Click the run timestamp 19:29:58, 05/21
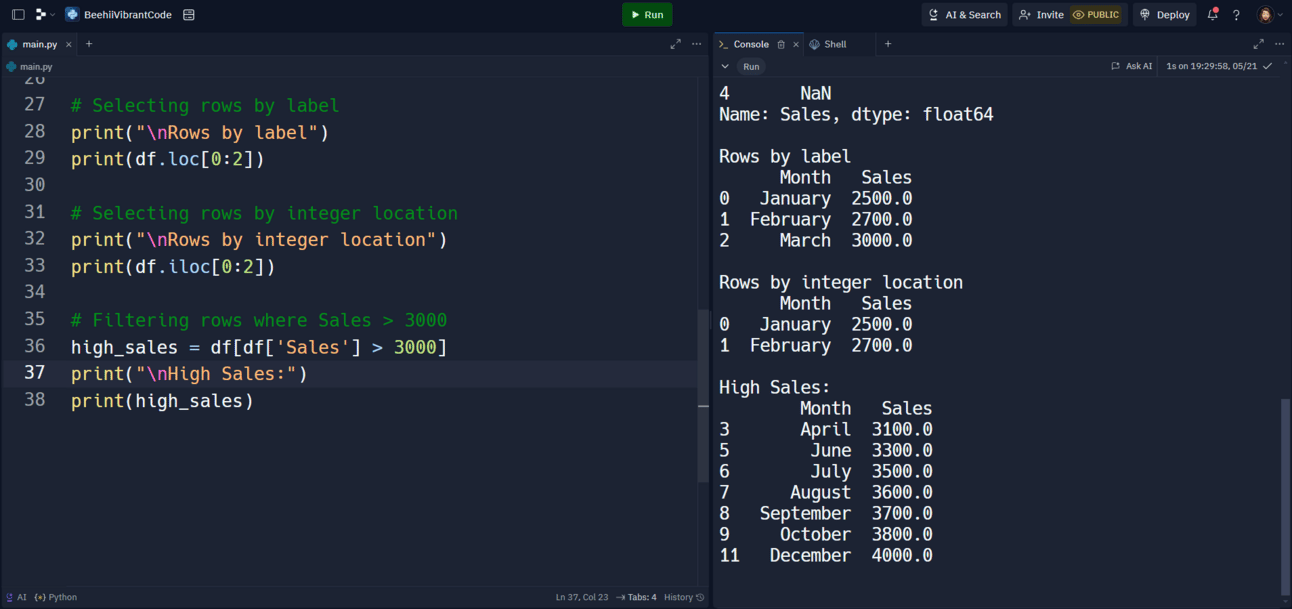Image resolution: width=1292 pixels, height=609 pixels. 1211,66
